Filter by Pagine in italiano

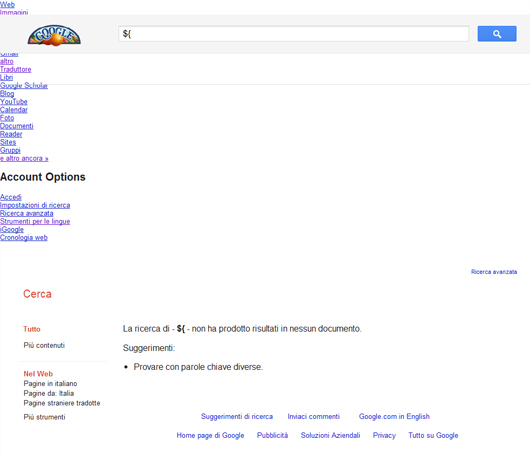pyautogui.click(x=50, y=384)
